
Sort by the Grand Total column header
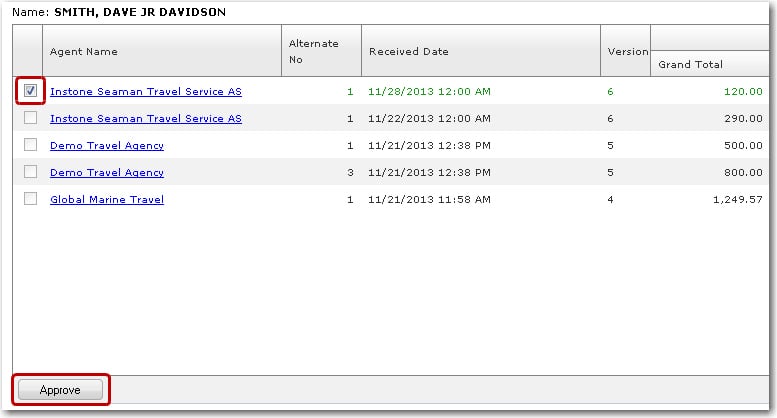(690, 65)
